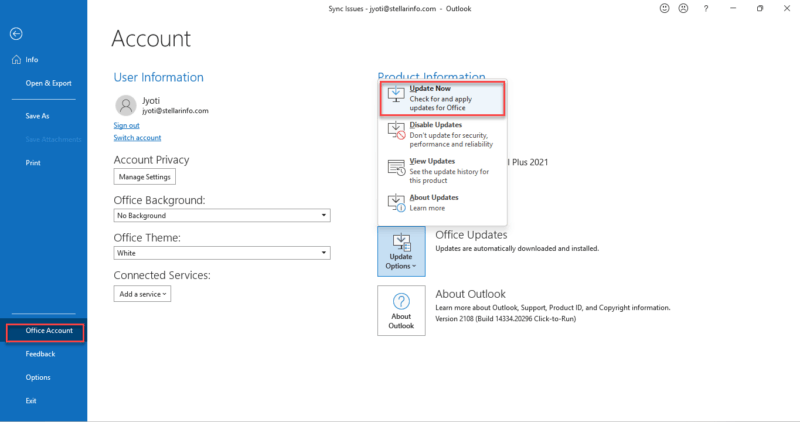
Task: Collapse the Update Options dropdown button
Action: (401, 250)
